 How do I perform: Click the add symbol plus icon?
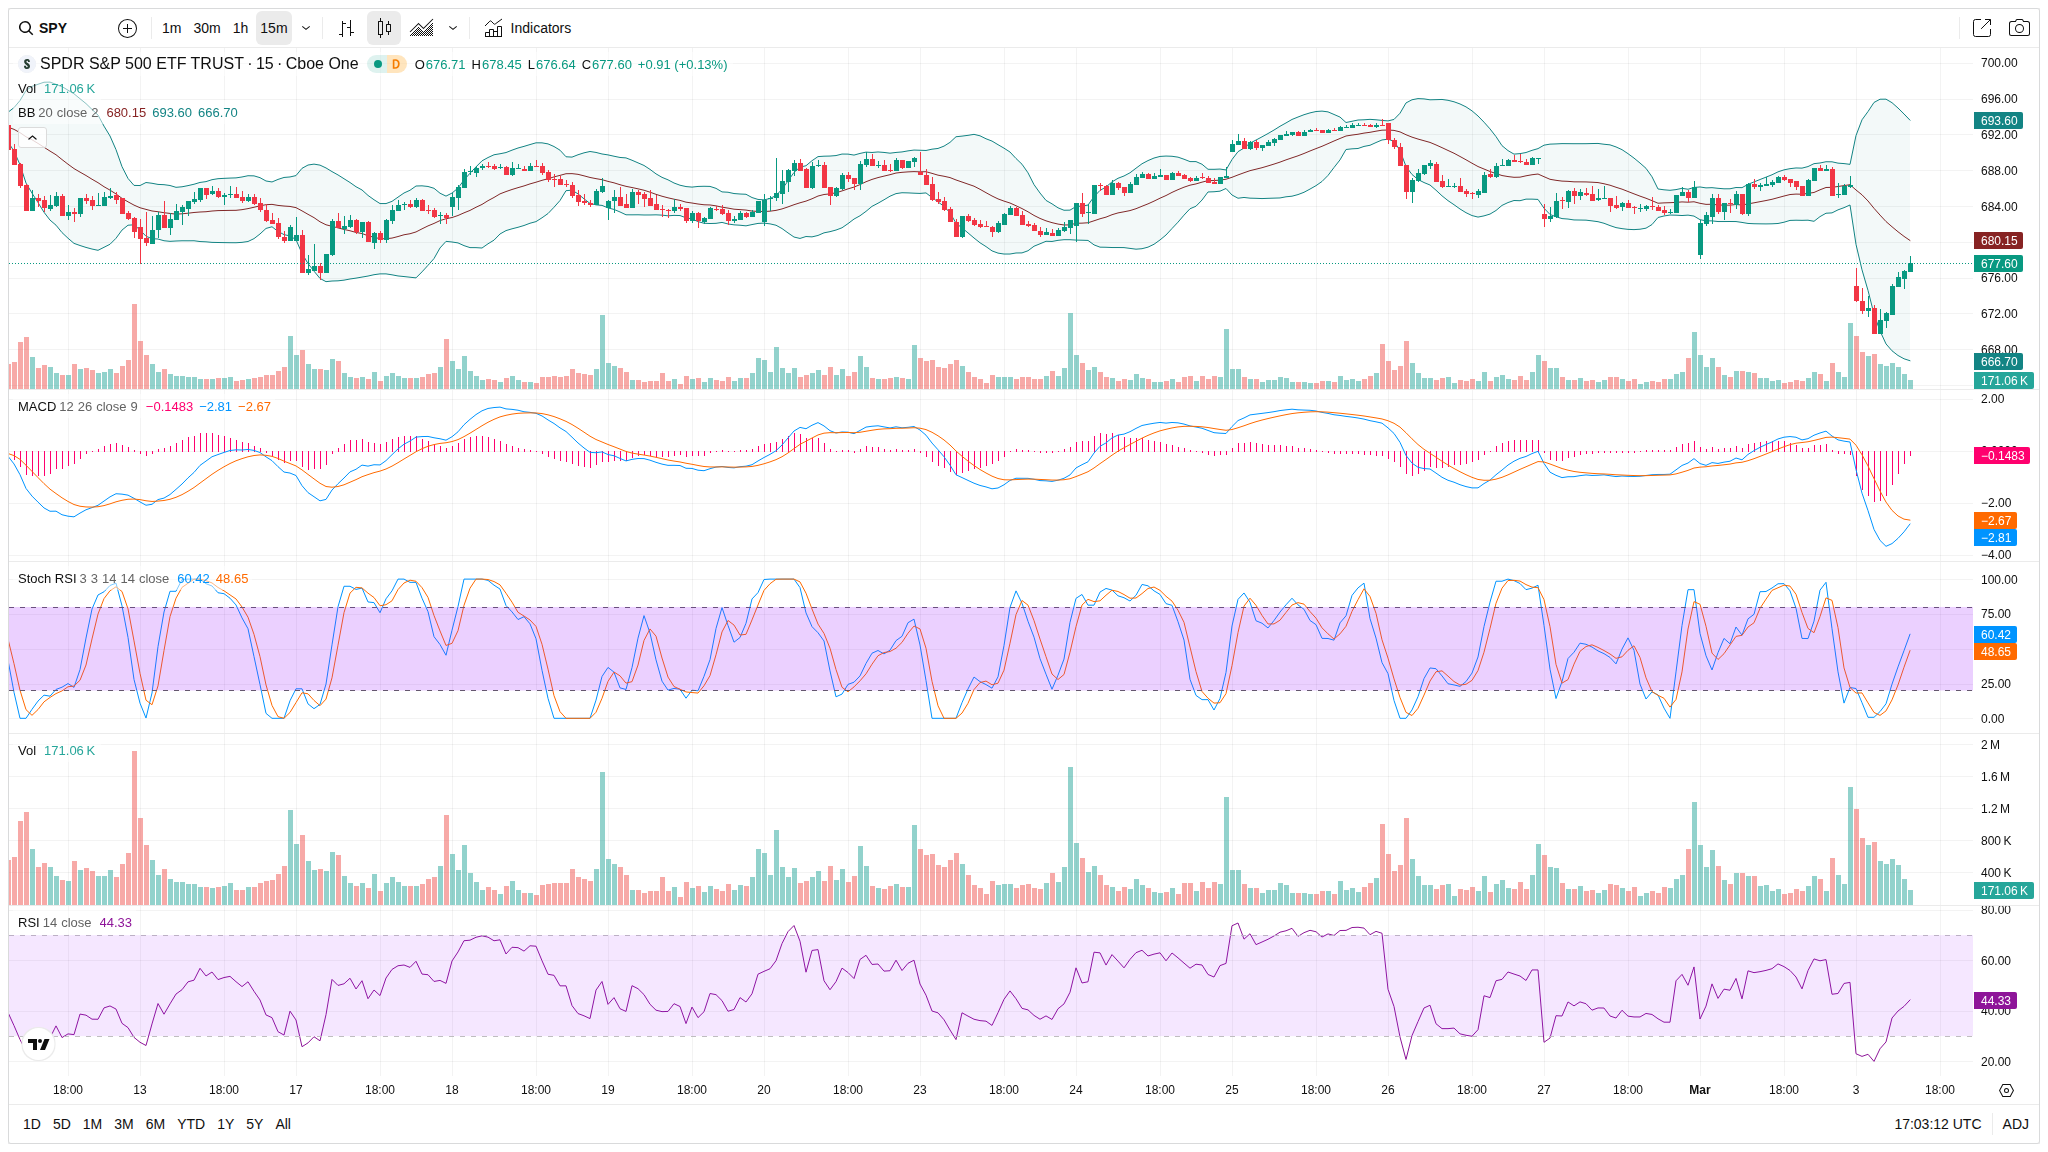(x=127, y=28)
